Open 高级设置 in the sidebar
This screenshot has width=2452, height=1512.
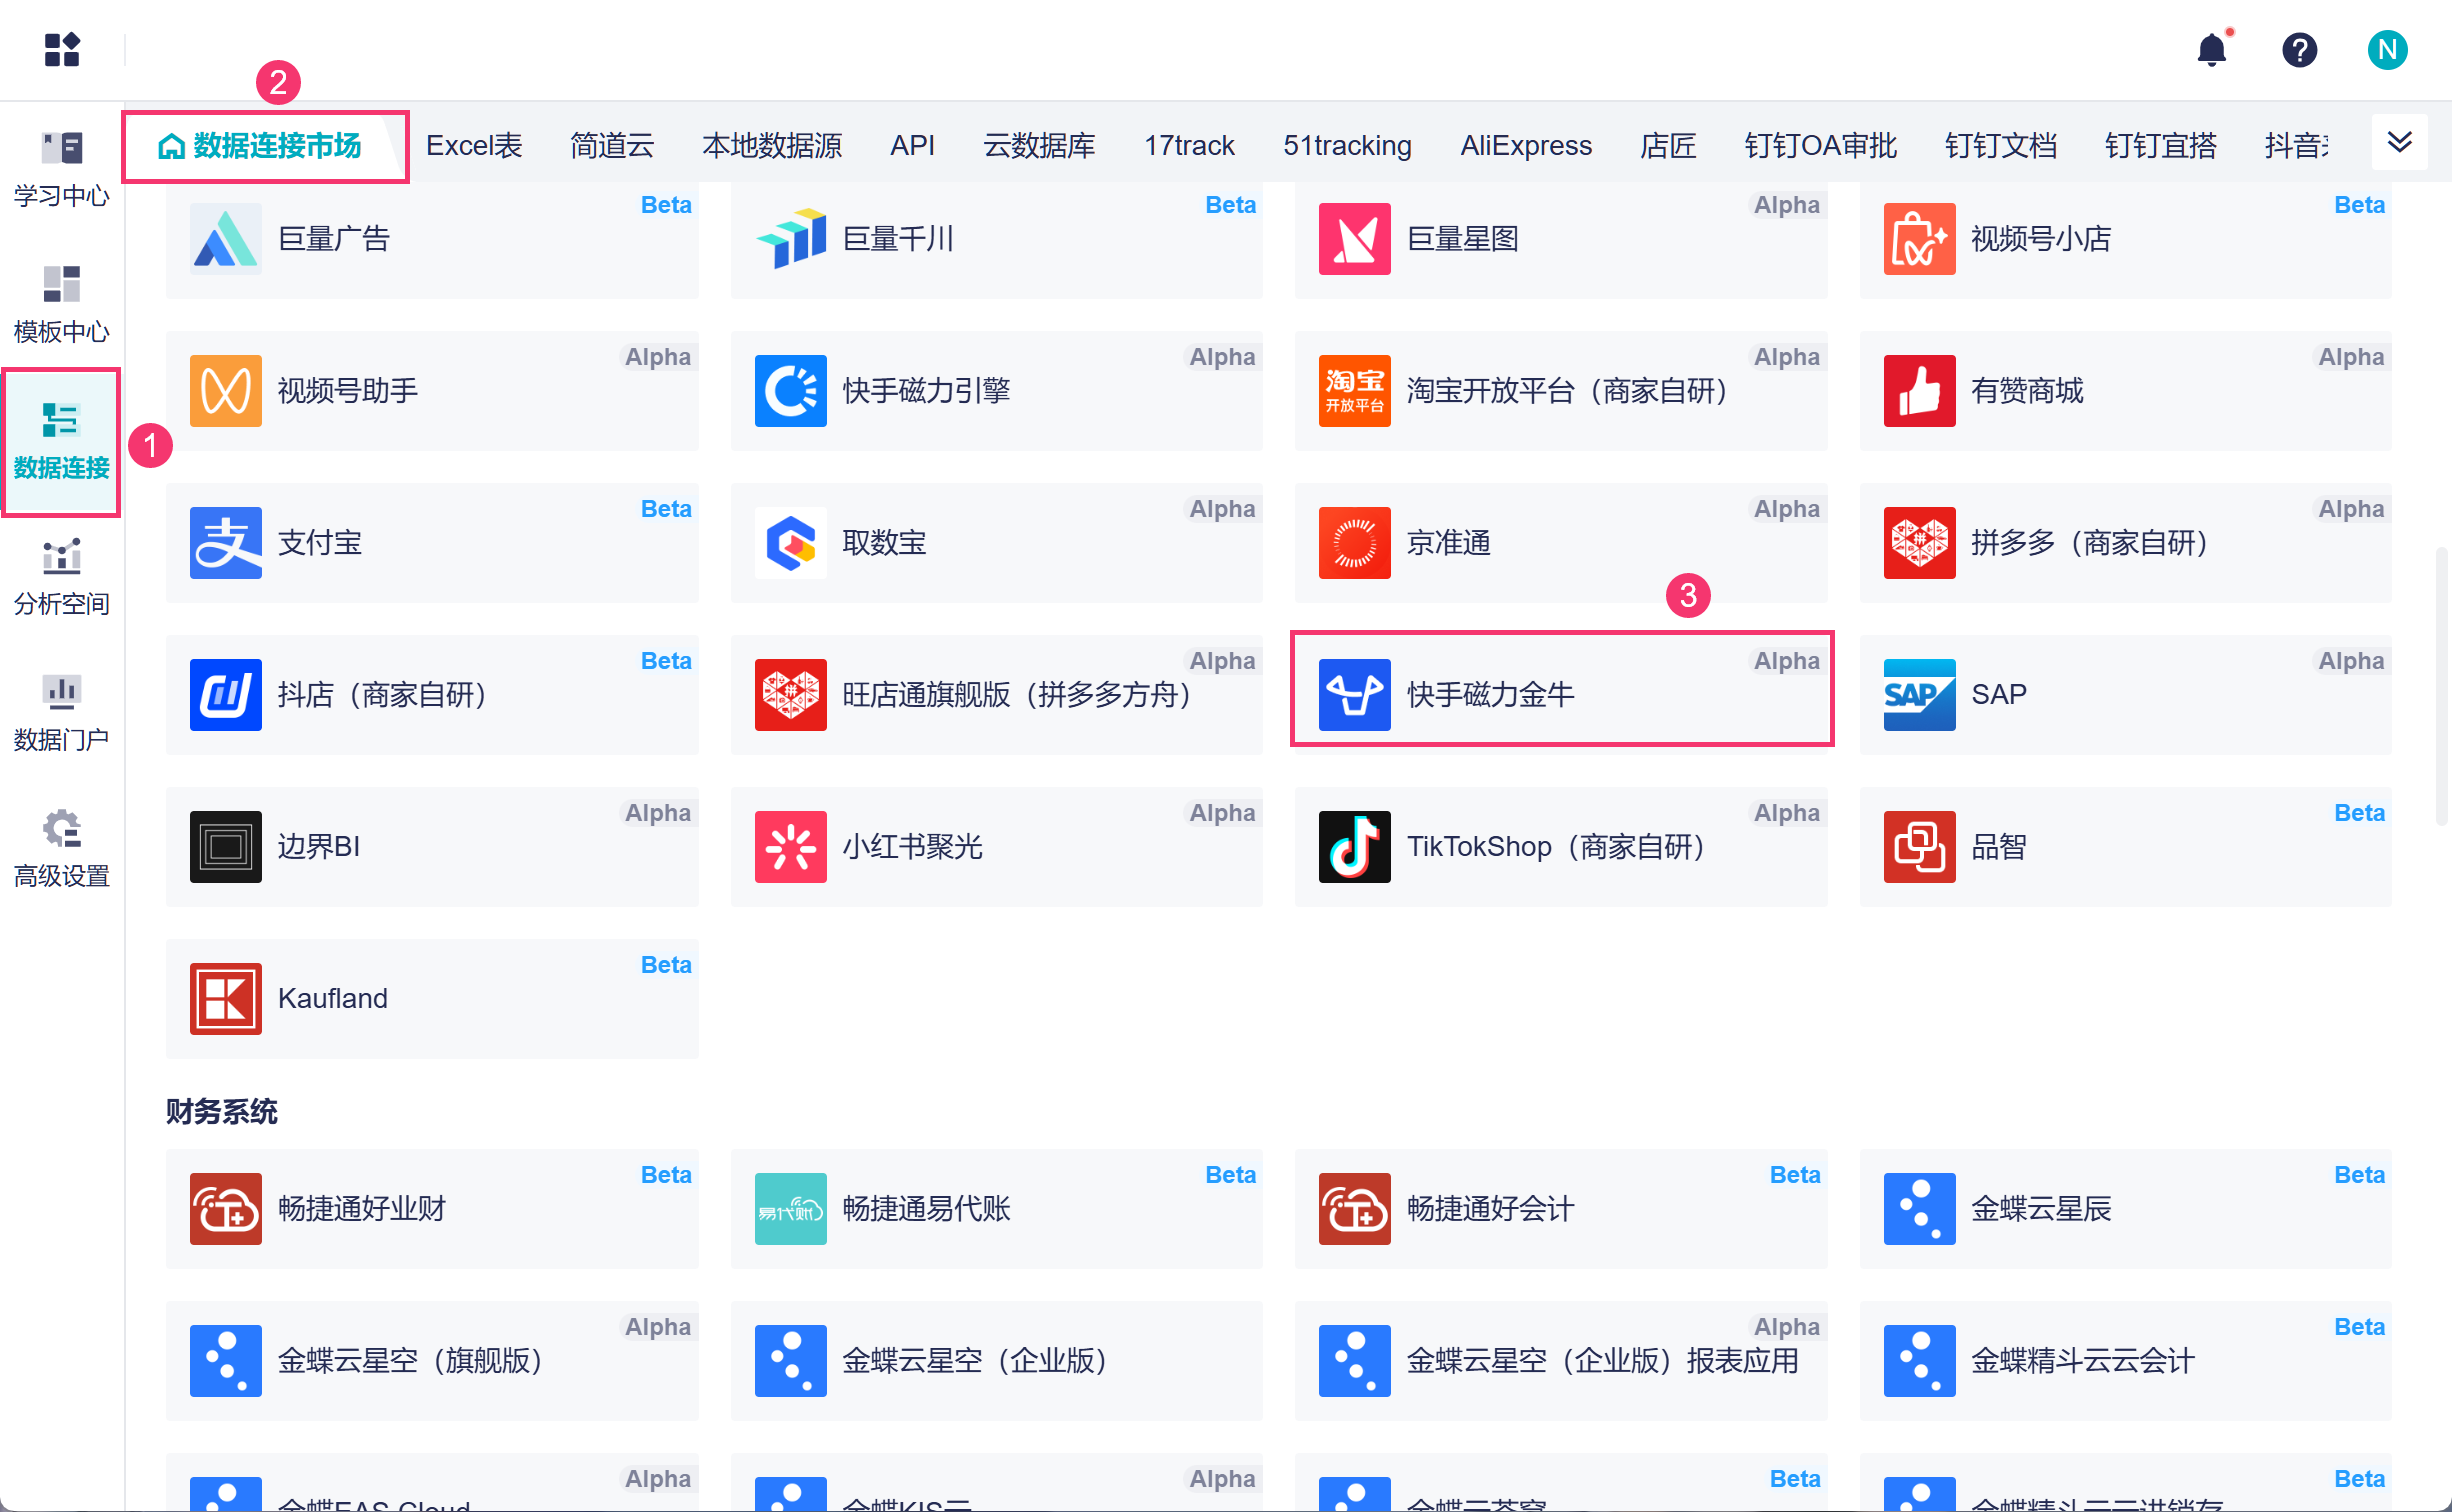tap(62, 849)
